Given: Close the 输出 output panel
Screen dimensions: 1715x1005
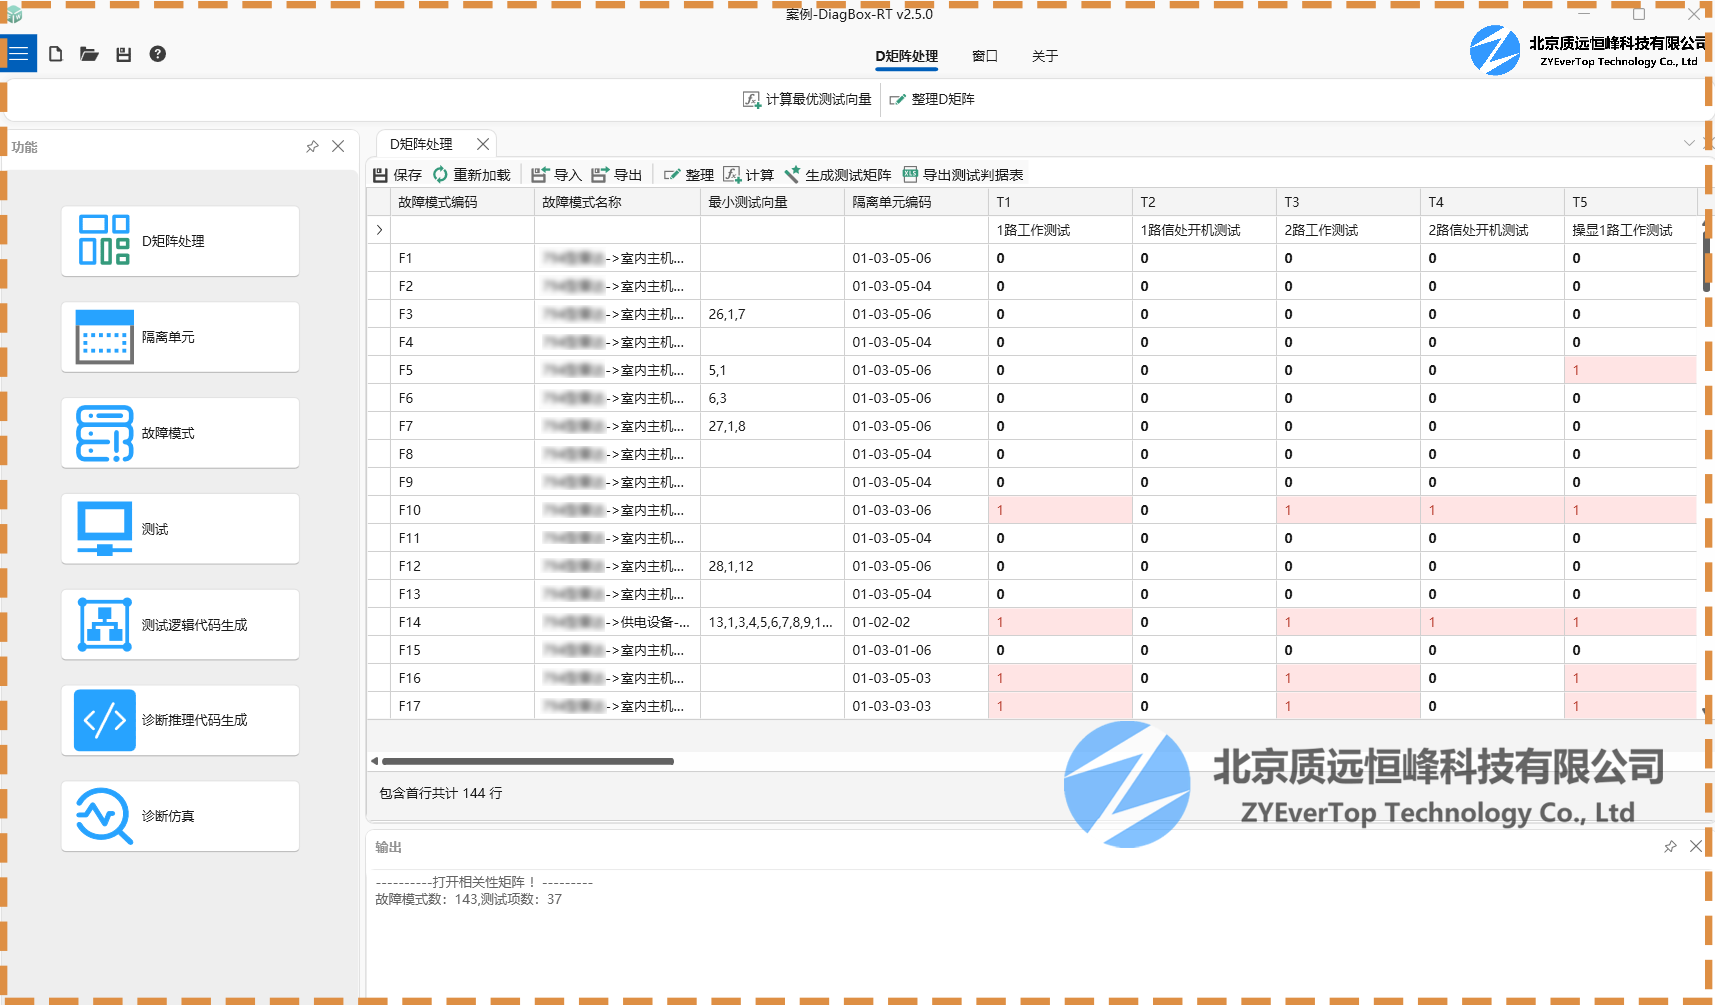Looking at the screenshot, I should click(1696, 846).
